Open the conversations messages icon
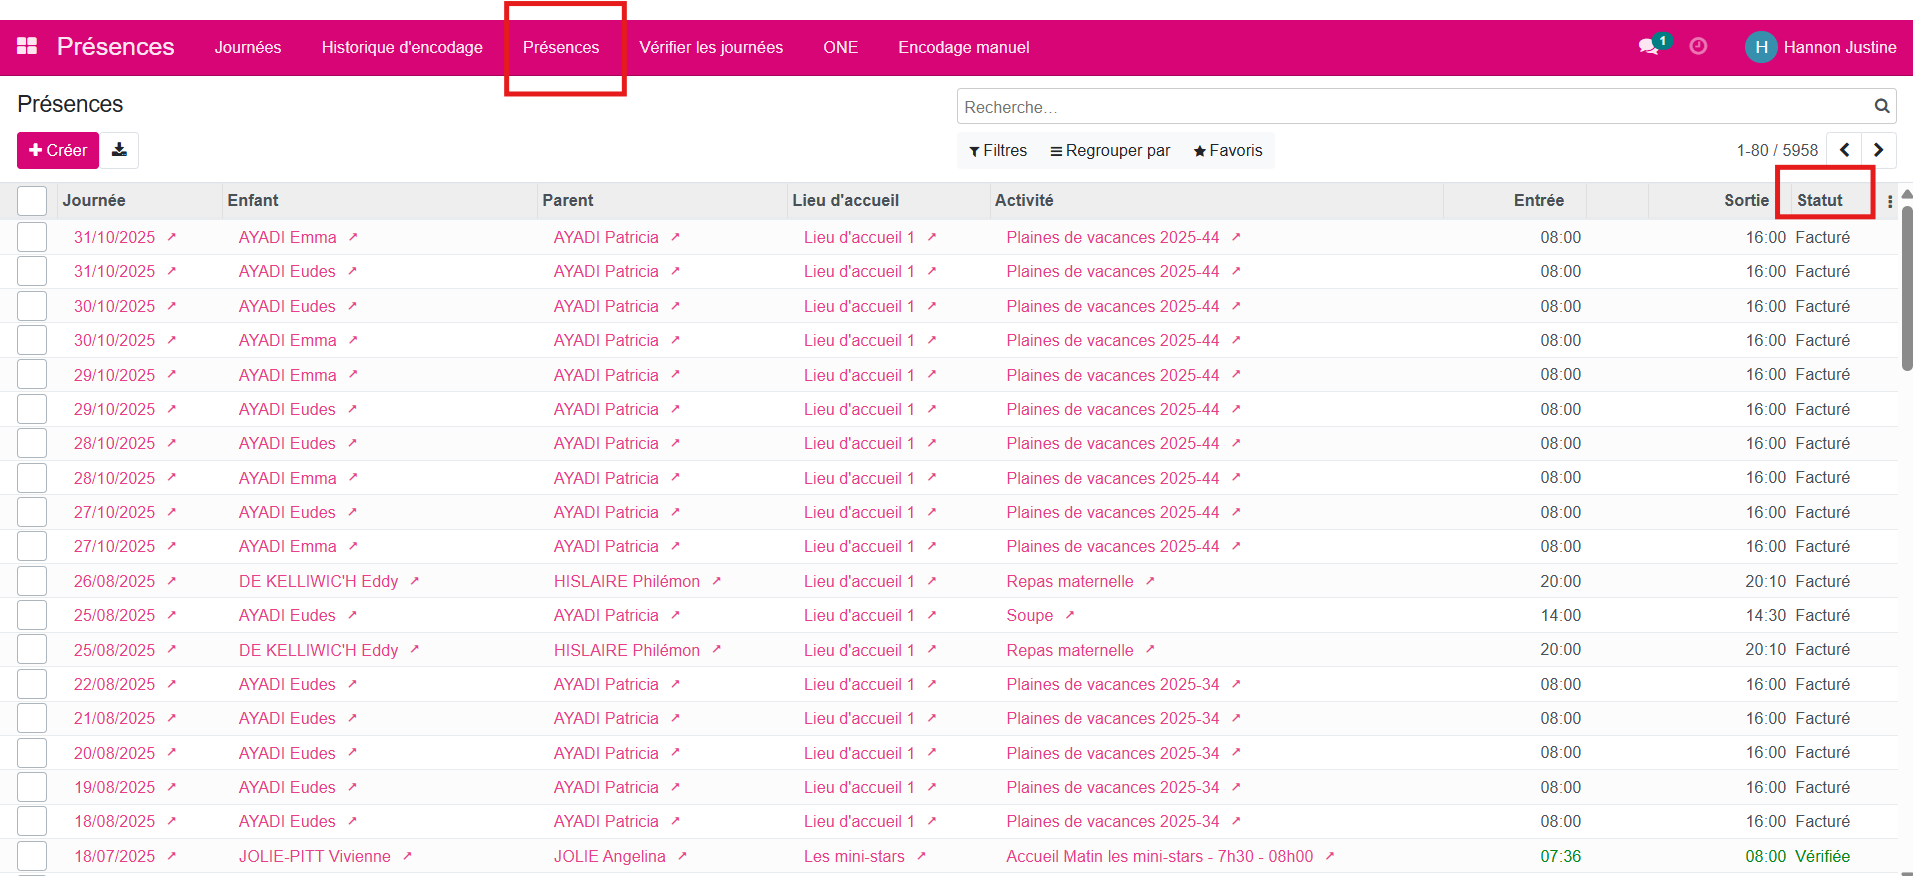The width and height of the screenshot is (1913, 876). pos(1648,46)
